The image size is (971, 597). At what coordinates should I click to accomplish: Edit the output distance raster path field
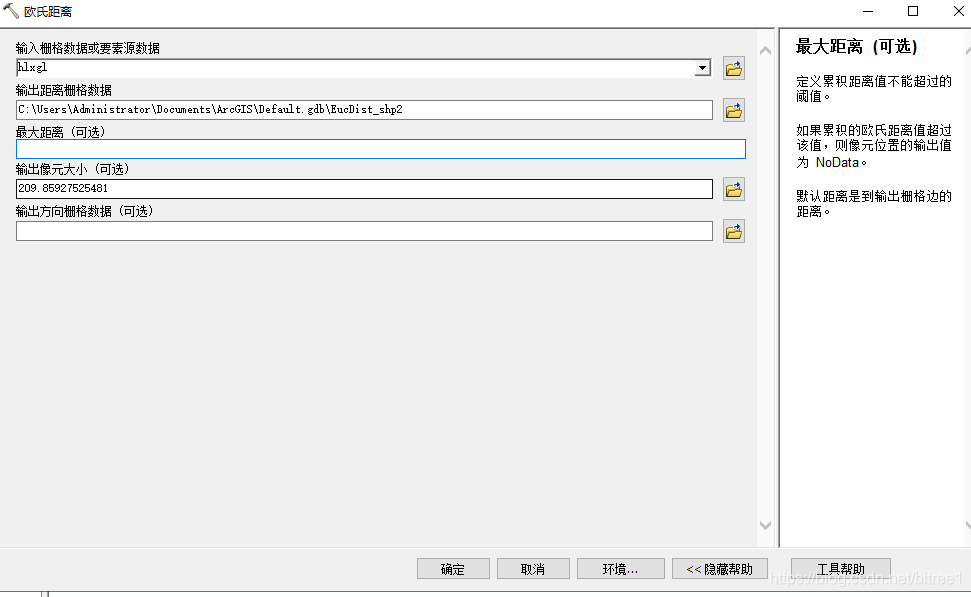[364, 110]
